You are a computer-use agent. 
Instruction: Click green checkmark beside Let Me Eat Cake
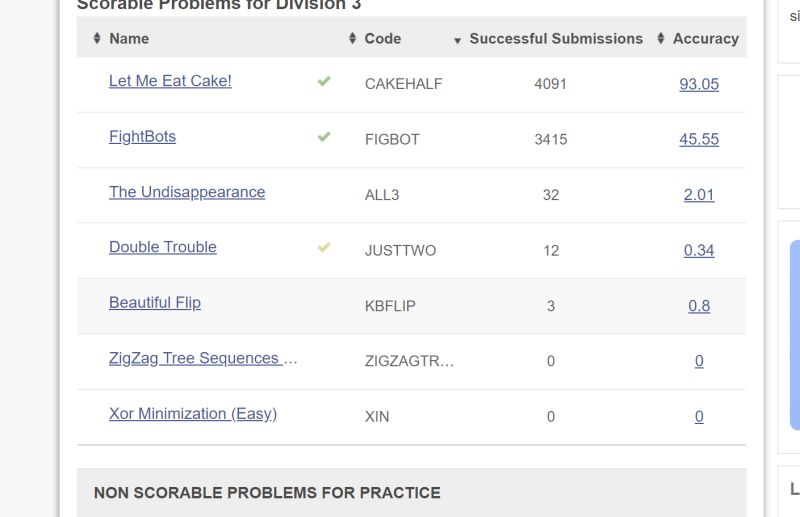point(324,81)
